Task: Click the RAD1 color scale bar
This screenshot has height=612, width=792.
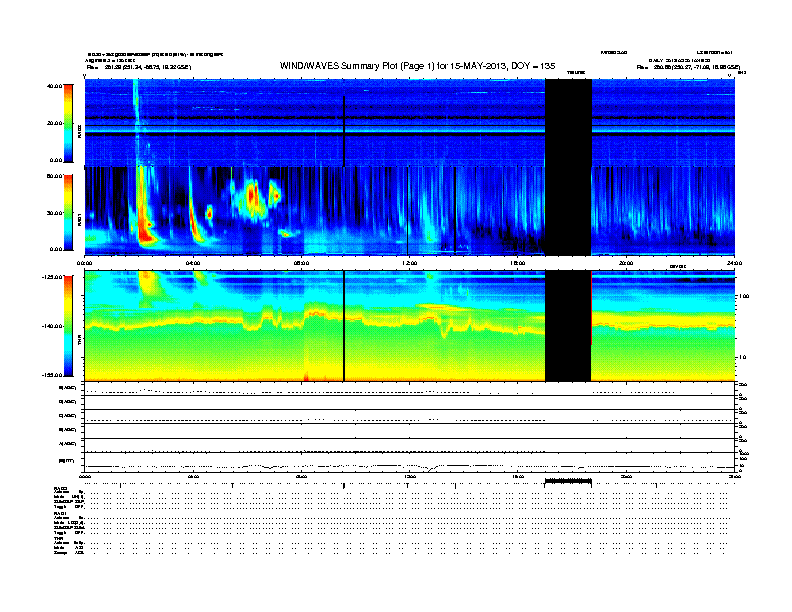Action: click(x=68, y=212)
